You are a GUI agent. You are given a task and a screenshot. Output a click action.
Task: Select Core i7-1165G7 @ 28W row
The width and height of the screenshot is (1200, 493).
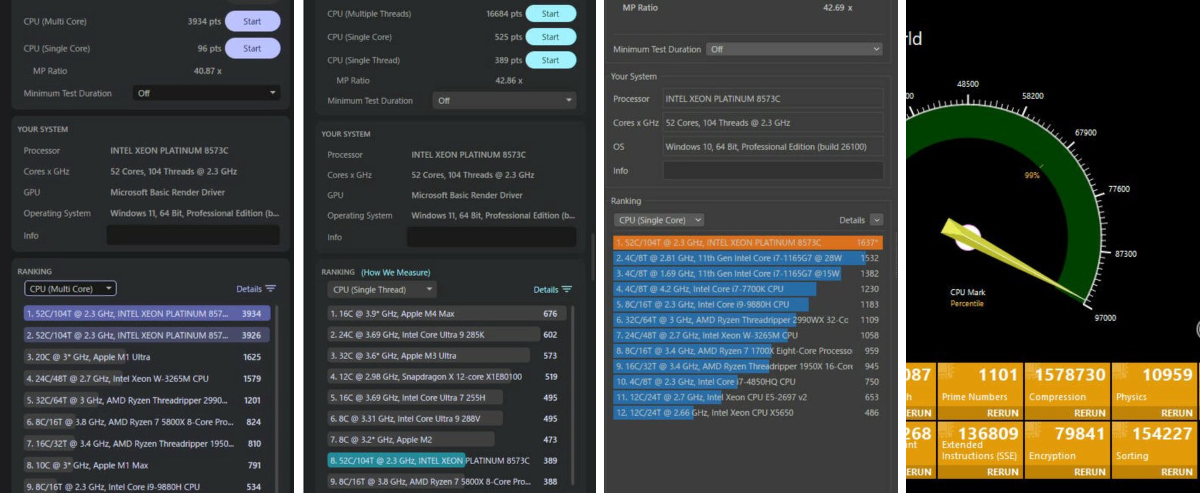[x=749, y=258]
